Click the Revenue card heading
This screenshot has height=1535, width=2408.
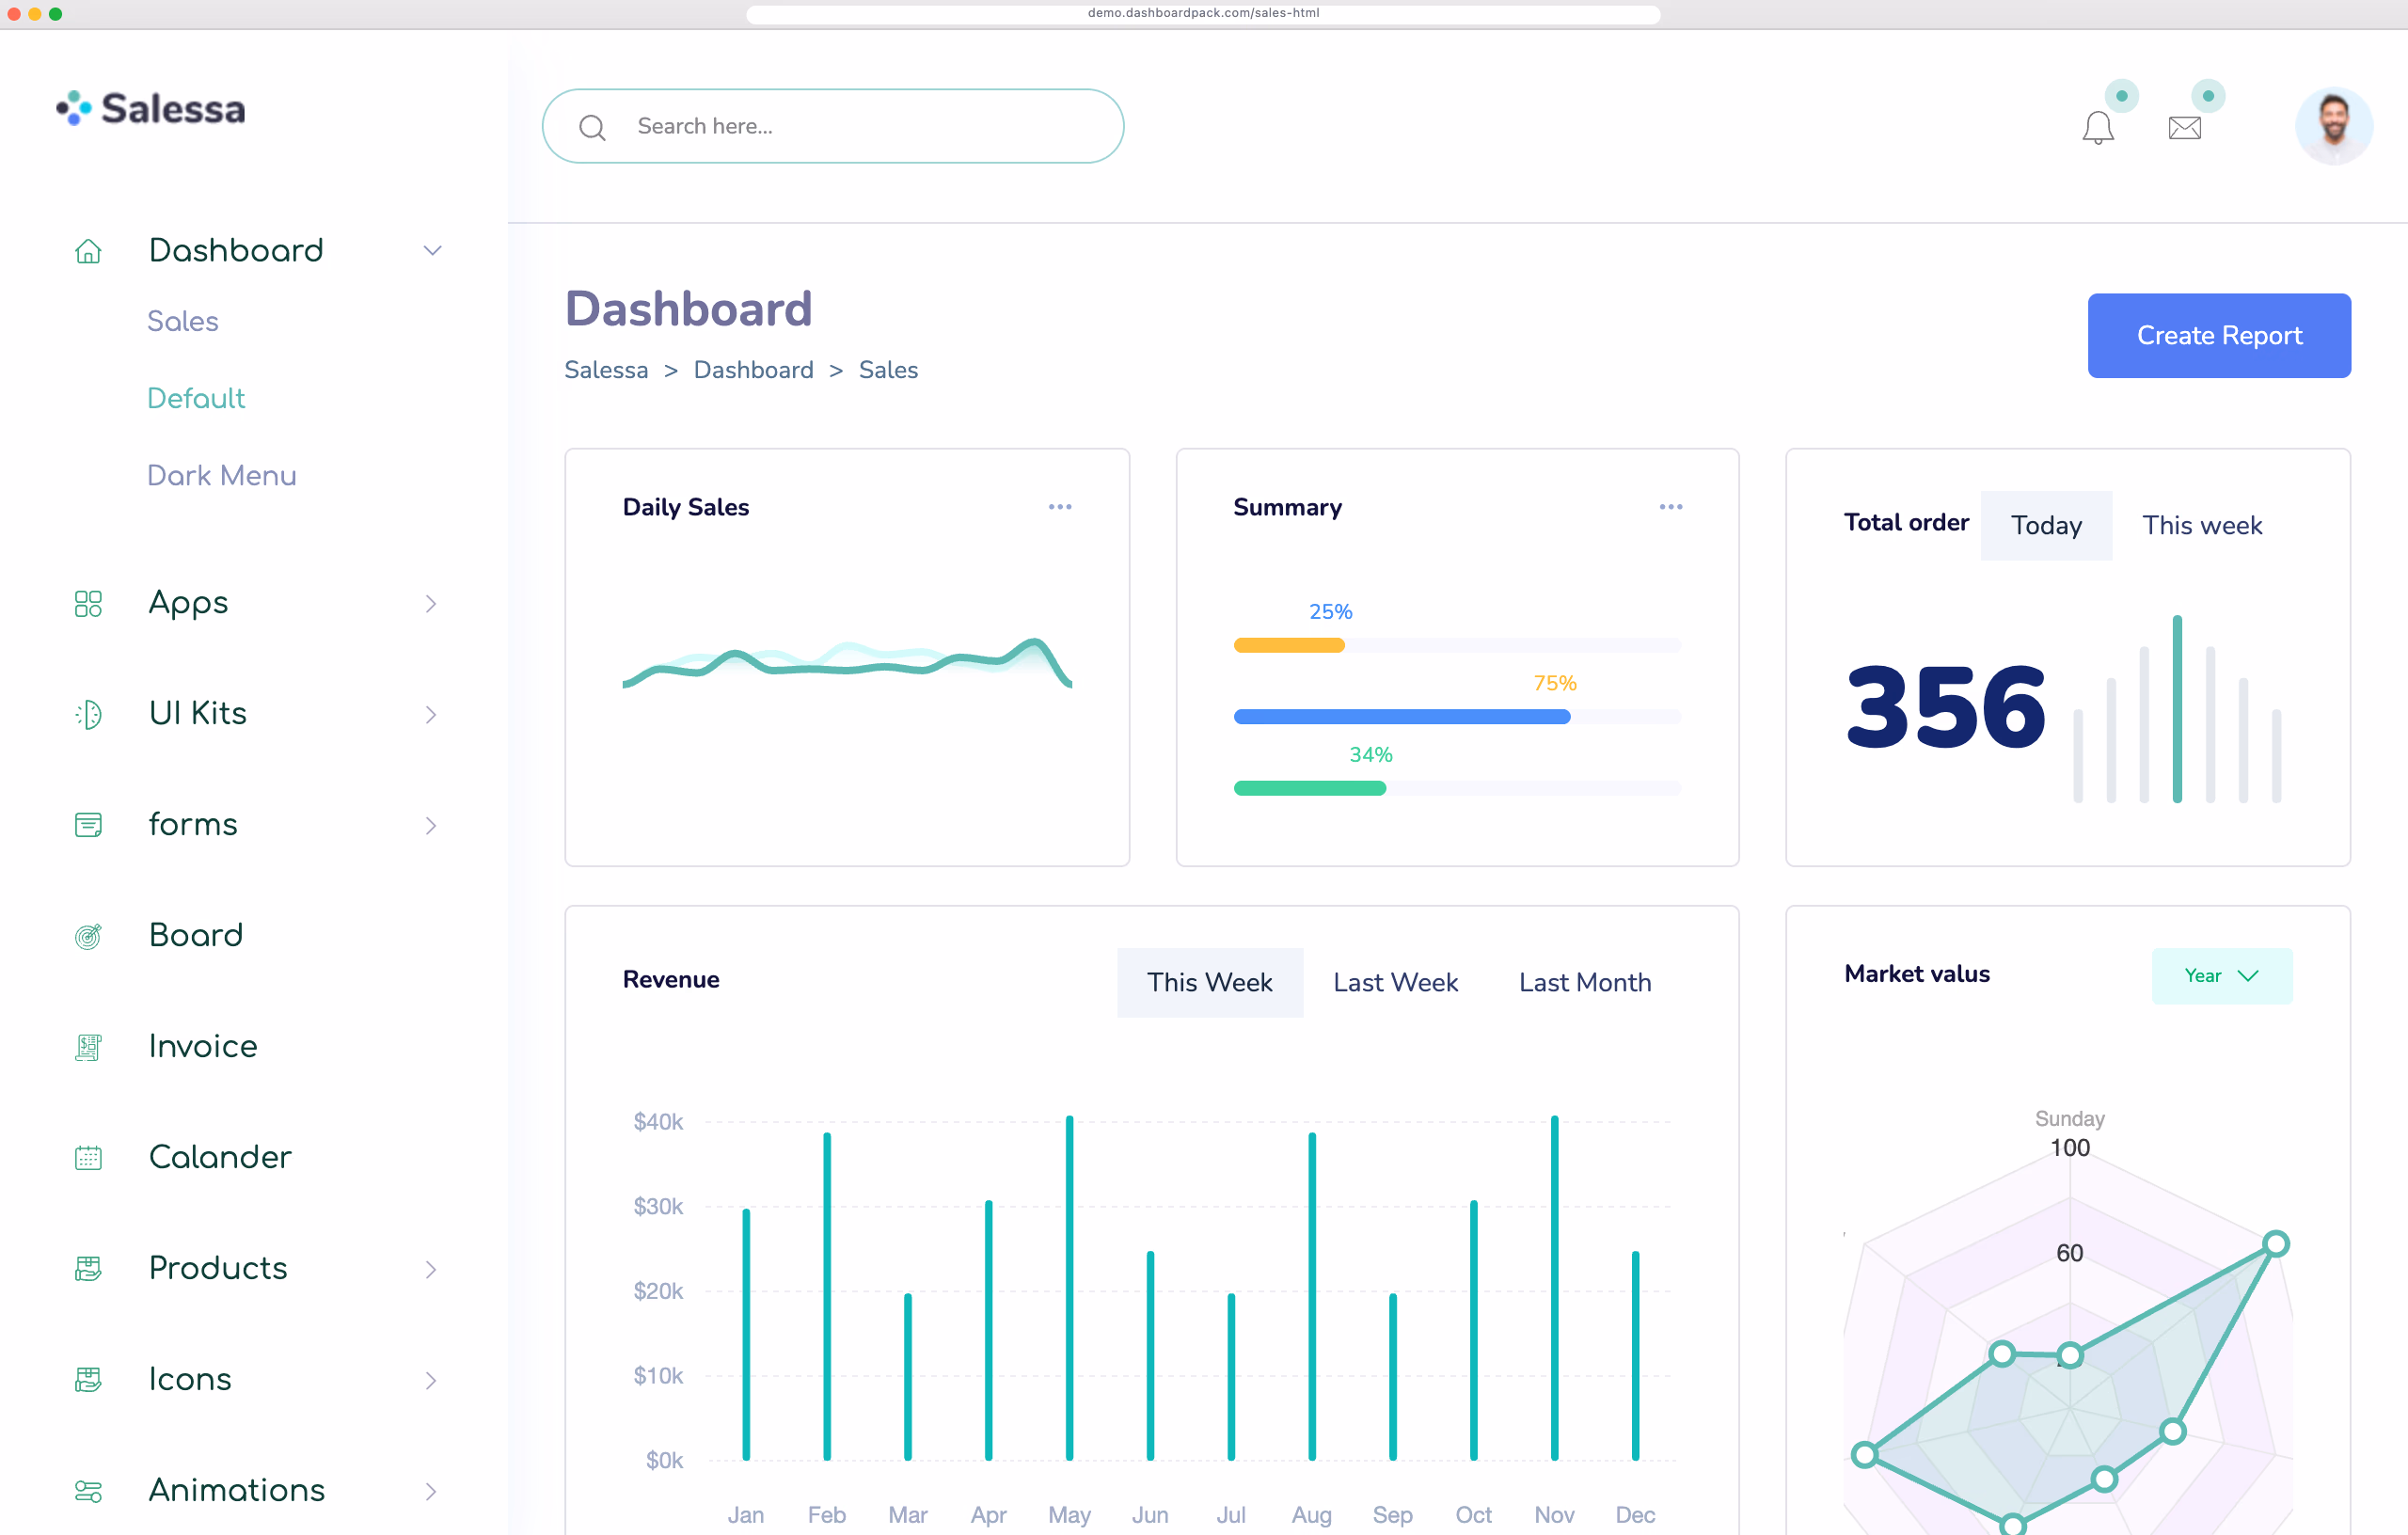coord(670,980)
